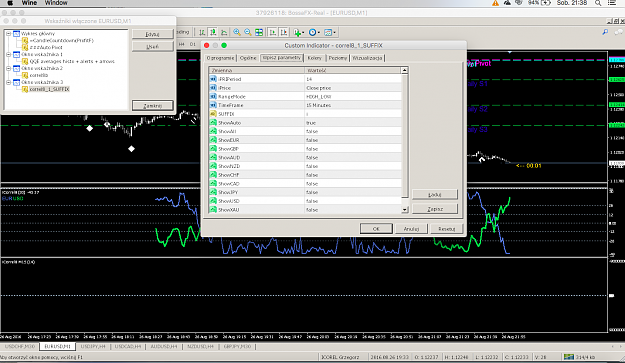Select the line chart type icon
This screenshot has height=363, width=625.
coord(224,32)
